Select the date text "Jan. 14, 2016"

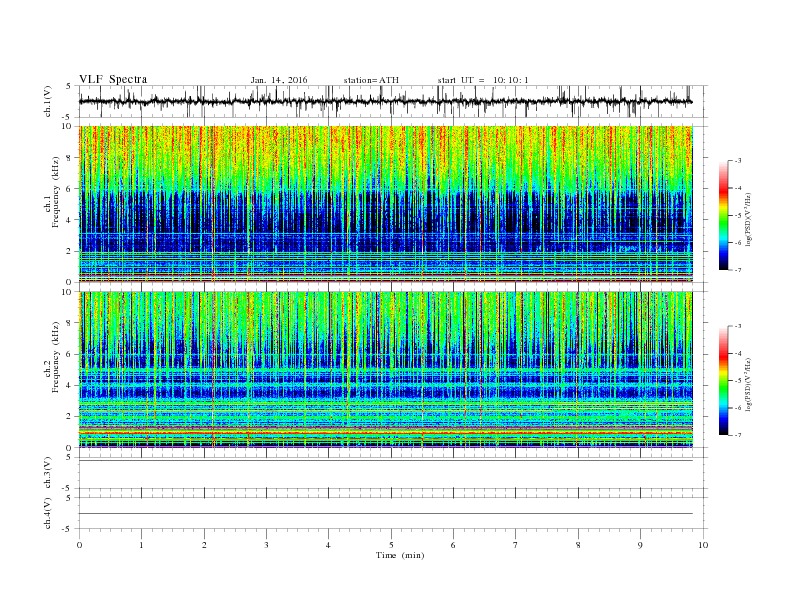[x=279, y=80]
